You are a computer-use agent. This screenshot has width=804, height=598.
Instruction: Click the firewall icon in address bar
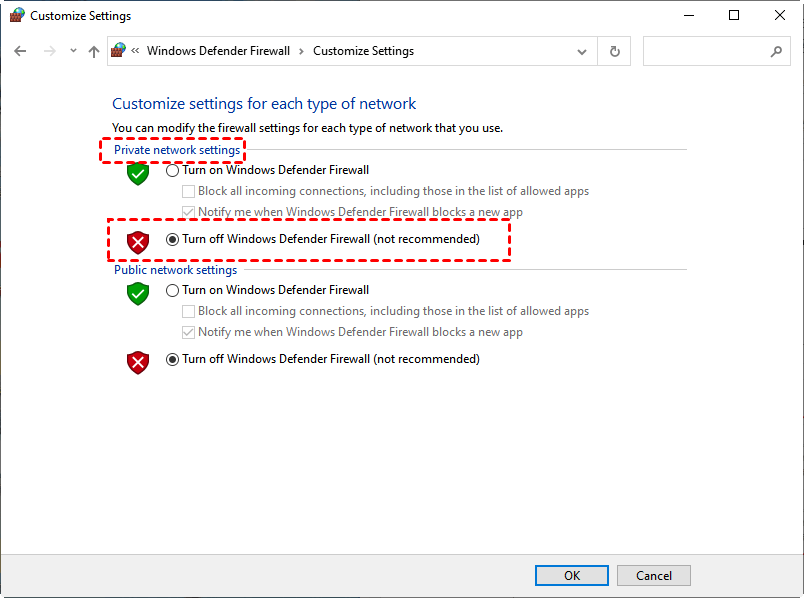[119, 51]
